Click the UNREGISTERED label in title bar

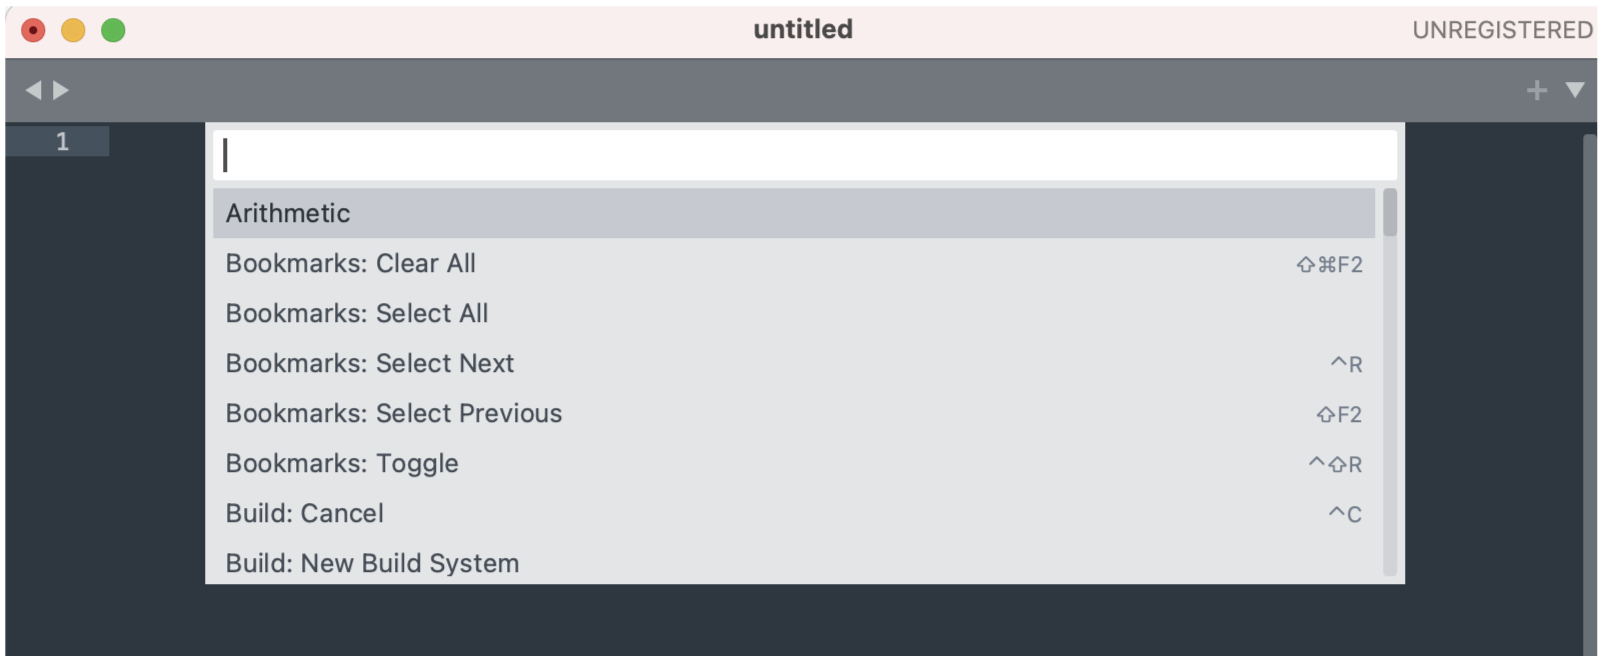(x=1502, y=30)
